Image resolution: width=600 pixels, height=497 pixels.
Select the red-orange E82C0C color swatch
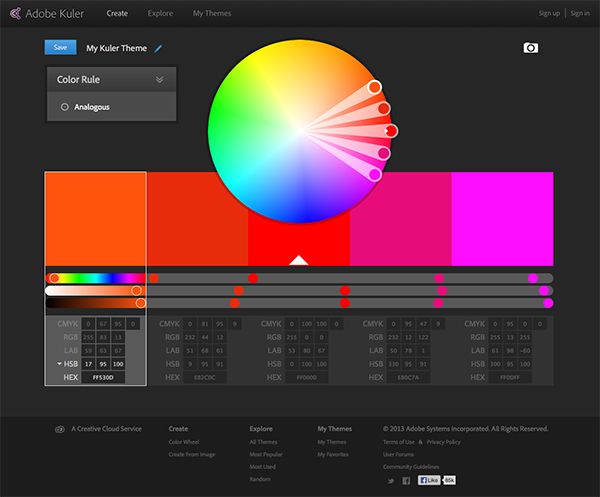[197, 219]
